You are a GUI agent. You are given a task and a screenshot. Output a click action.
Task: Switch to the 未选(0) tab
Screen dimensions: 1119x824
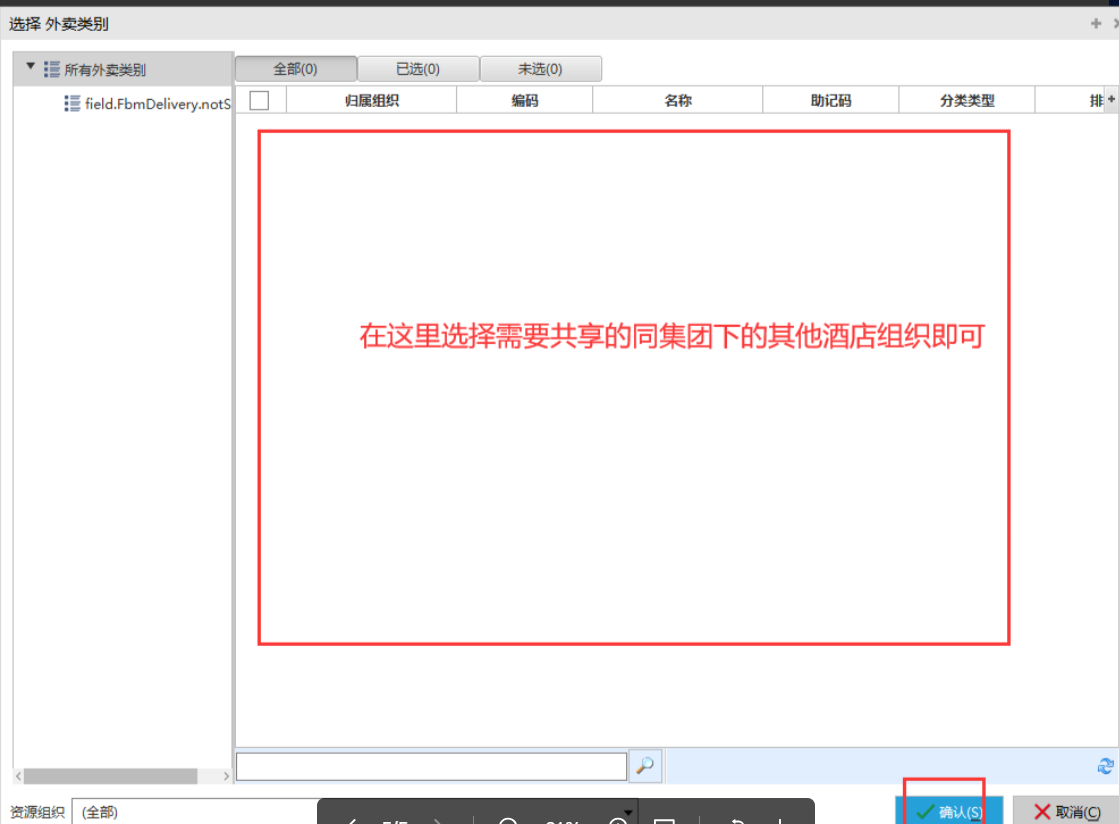(x=540, y=69)
